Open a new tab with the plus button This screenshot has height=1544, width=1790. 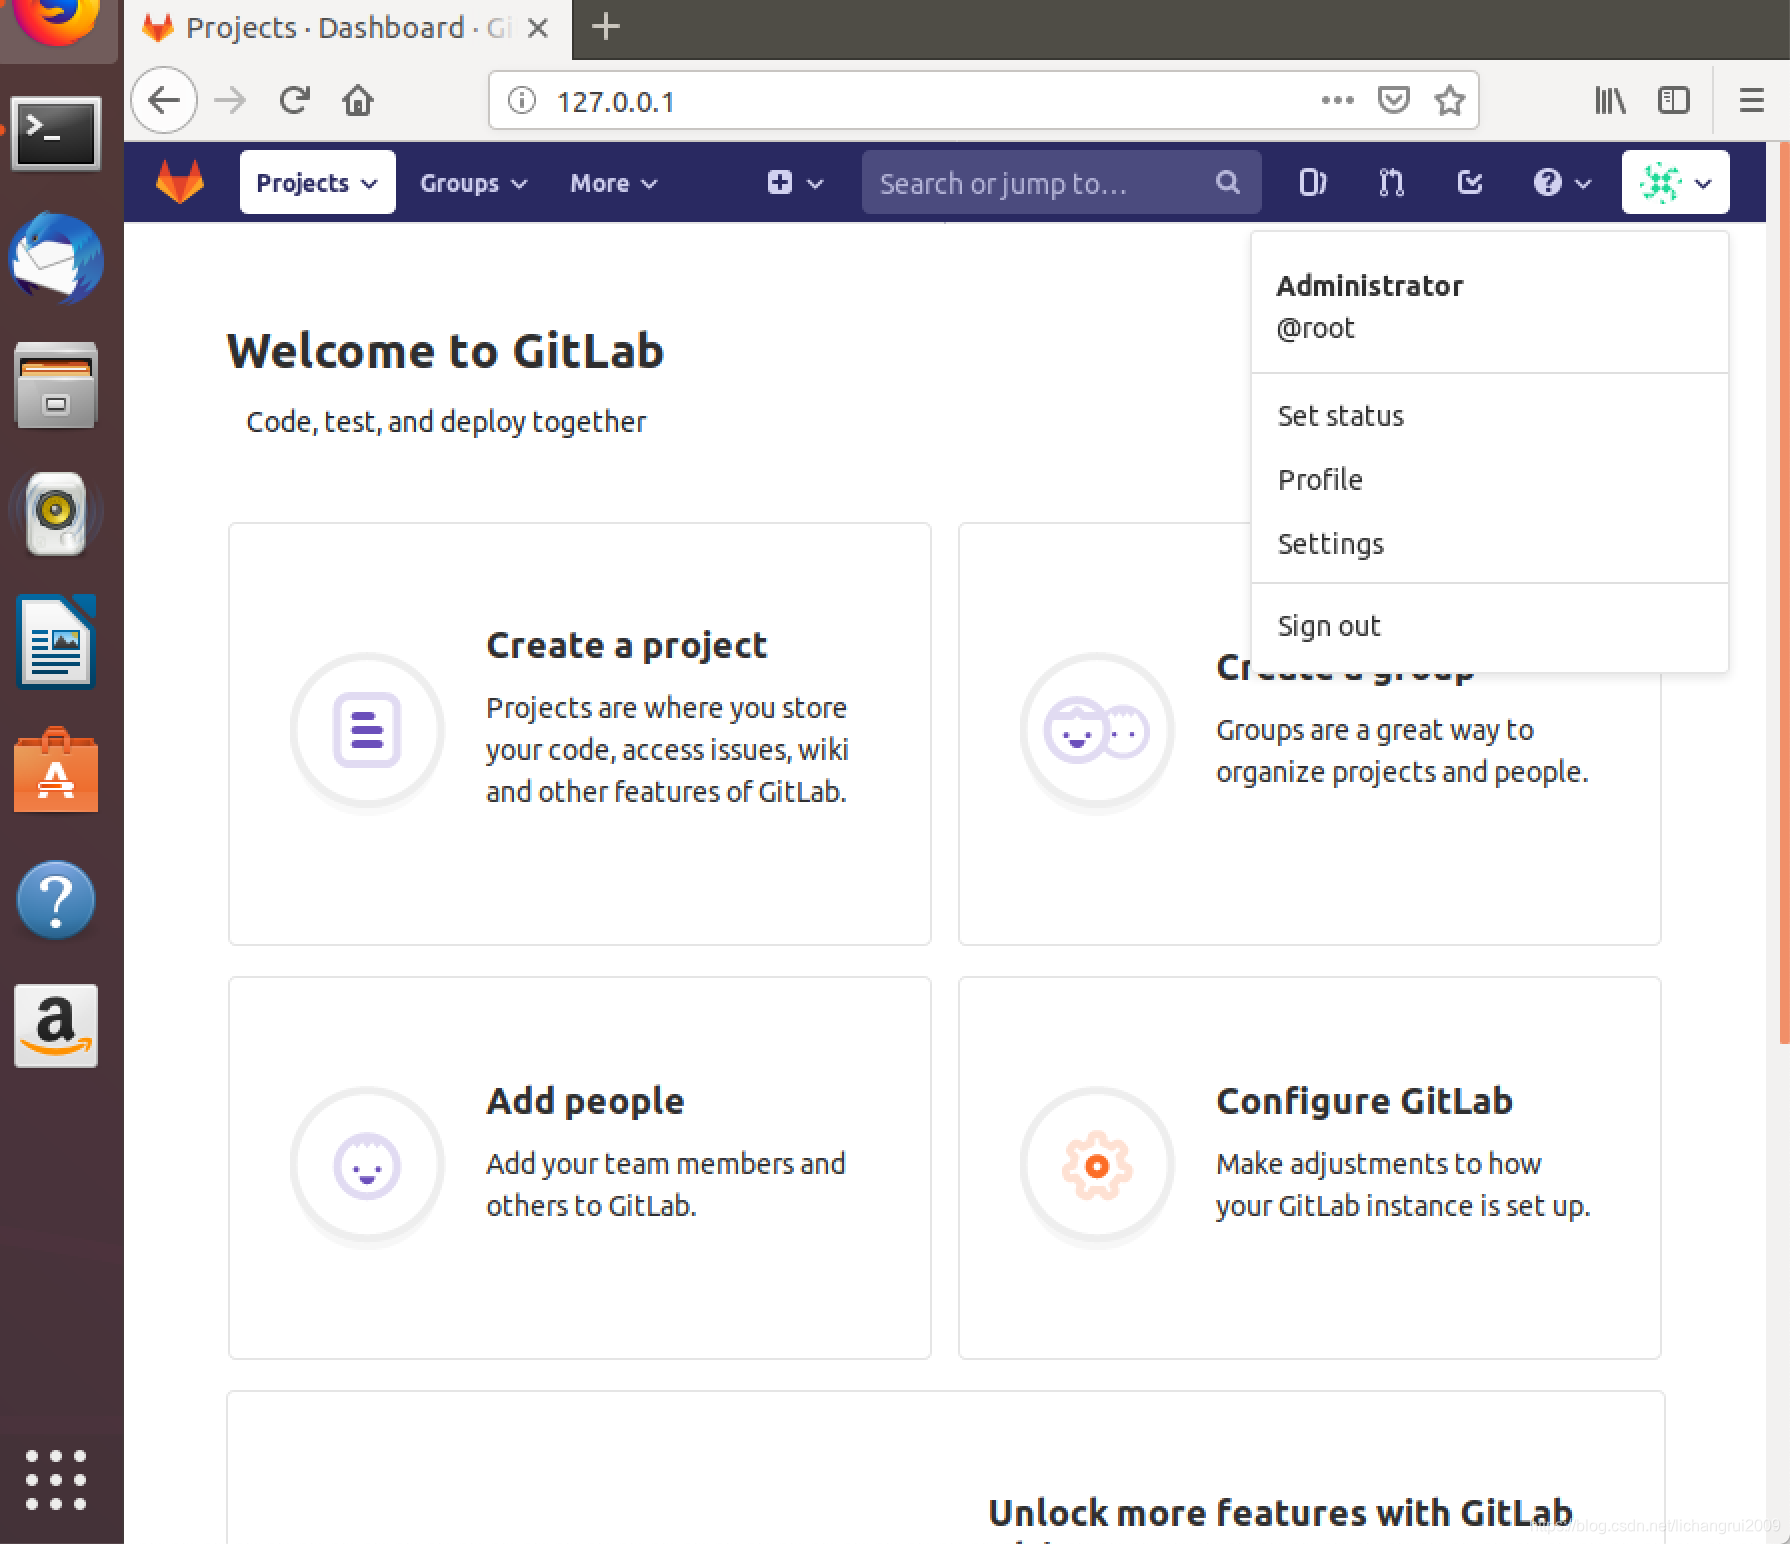tap(606, 27)
